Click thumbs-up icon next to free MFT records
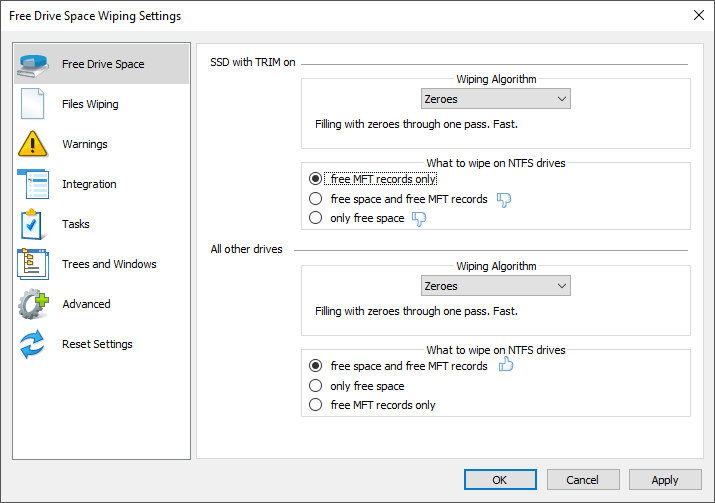This screenshot has width=715, height=503. pos(506,365)
